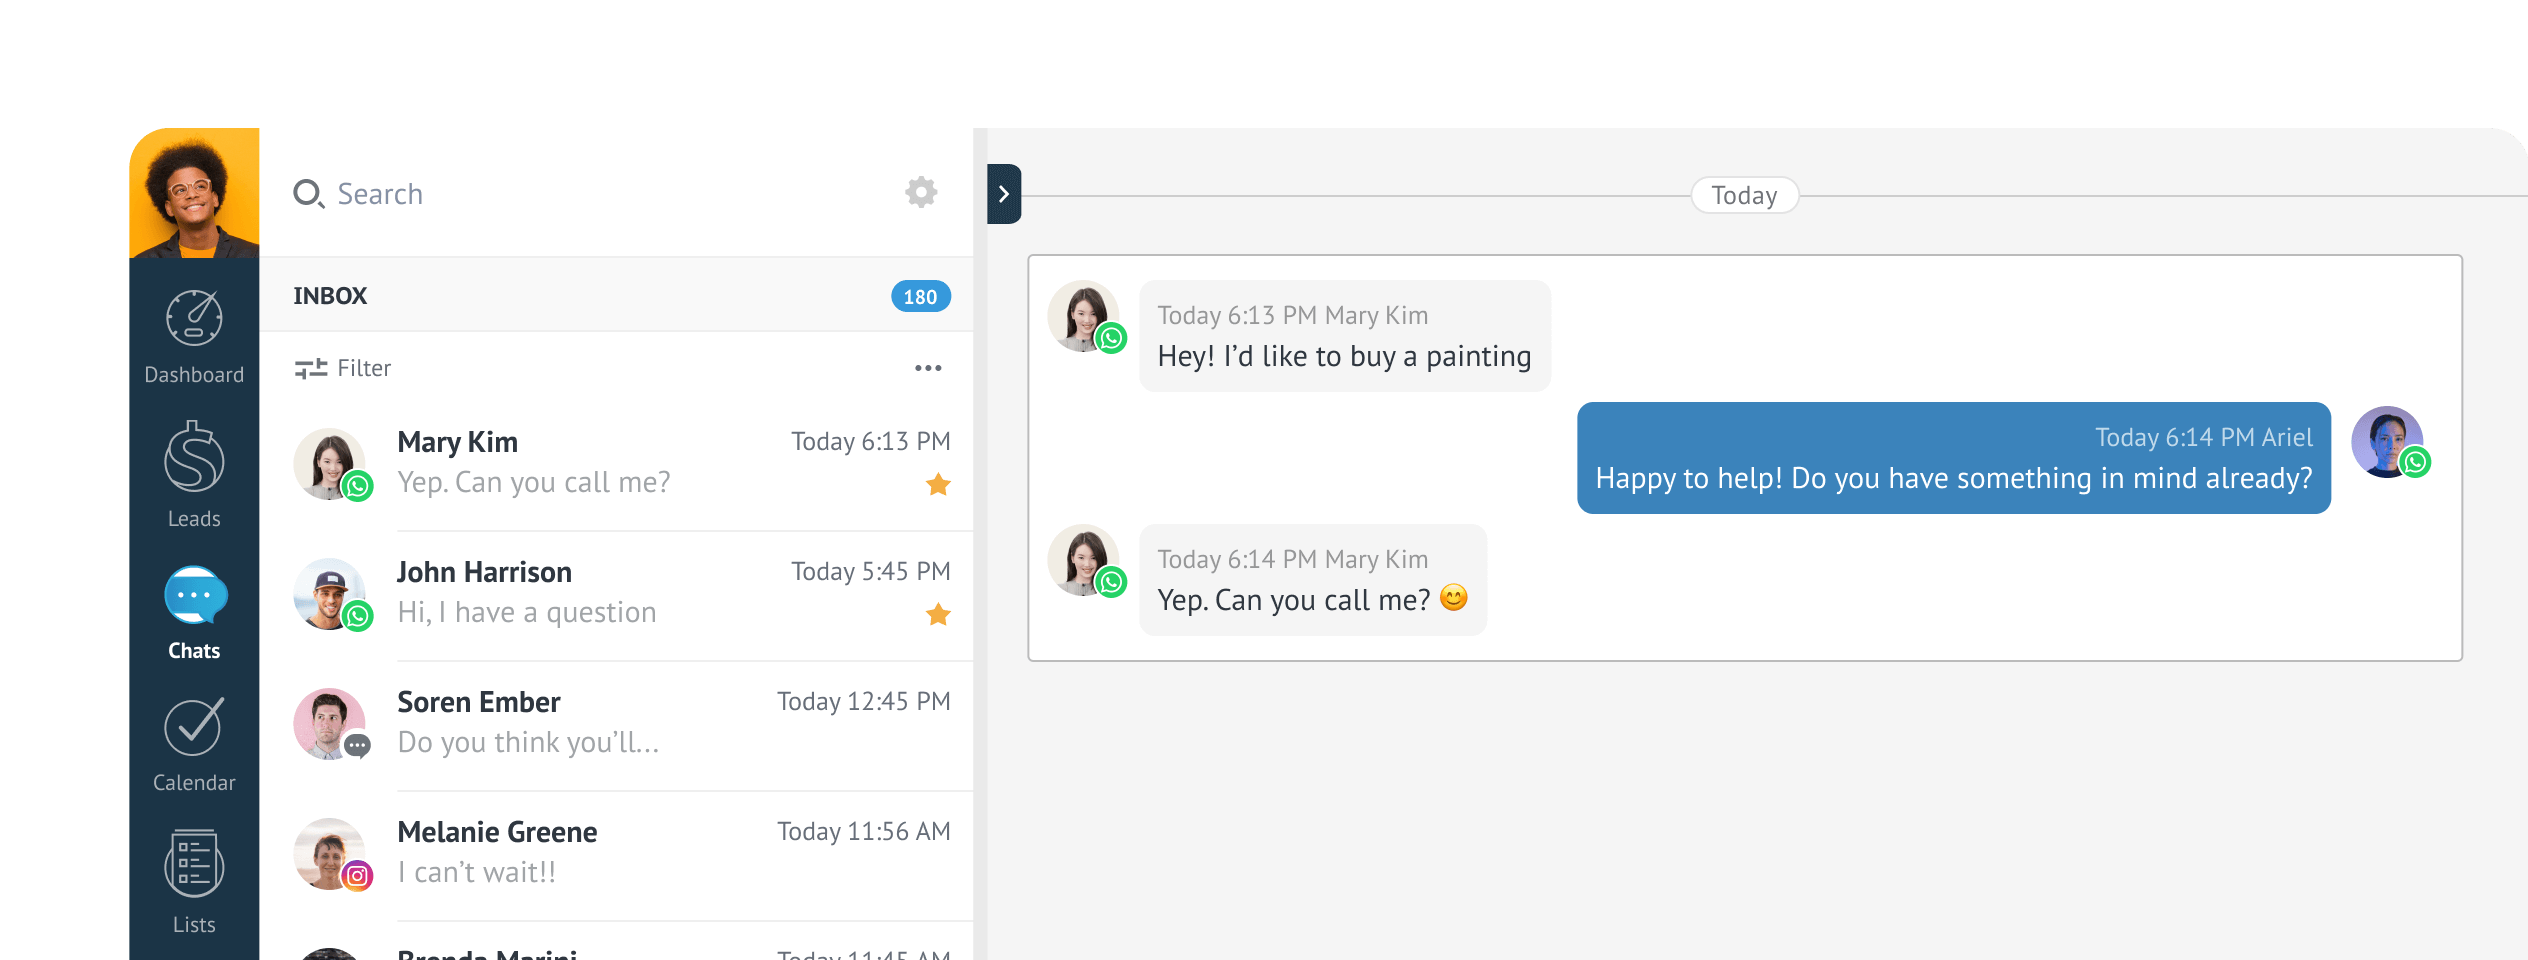The height and width of the screenshot is (960, 2528).
Task: Click the 180 unread count badge
Action: pyautogui.click(x=919, y=297)
